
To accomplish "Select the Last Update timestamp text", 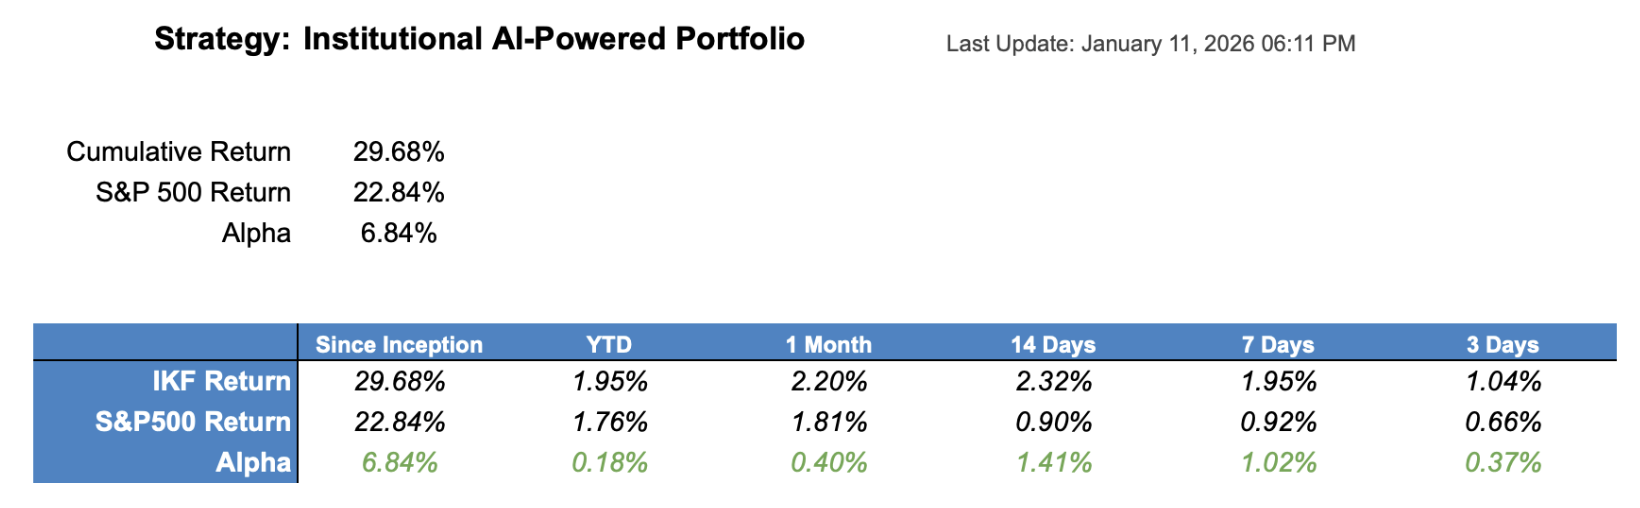I will [x=1150, y=44].
